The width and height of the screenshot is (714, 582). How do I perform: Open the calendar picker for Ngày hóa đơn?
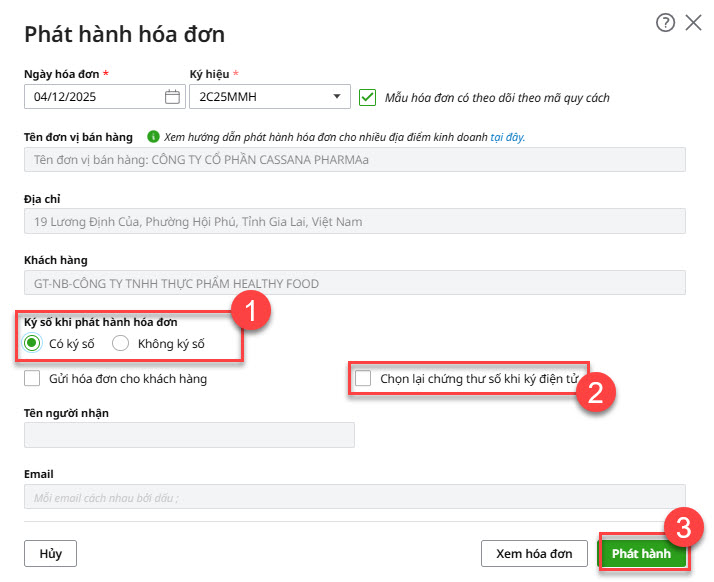pyautogui.click(x=172, y=97)
